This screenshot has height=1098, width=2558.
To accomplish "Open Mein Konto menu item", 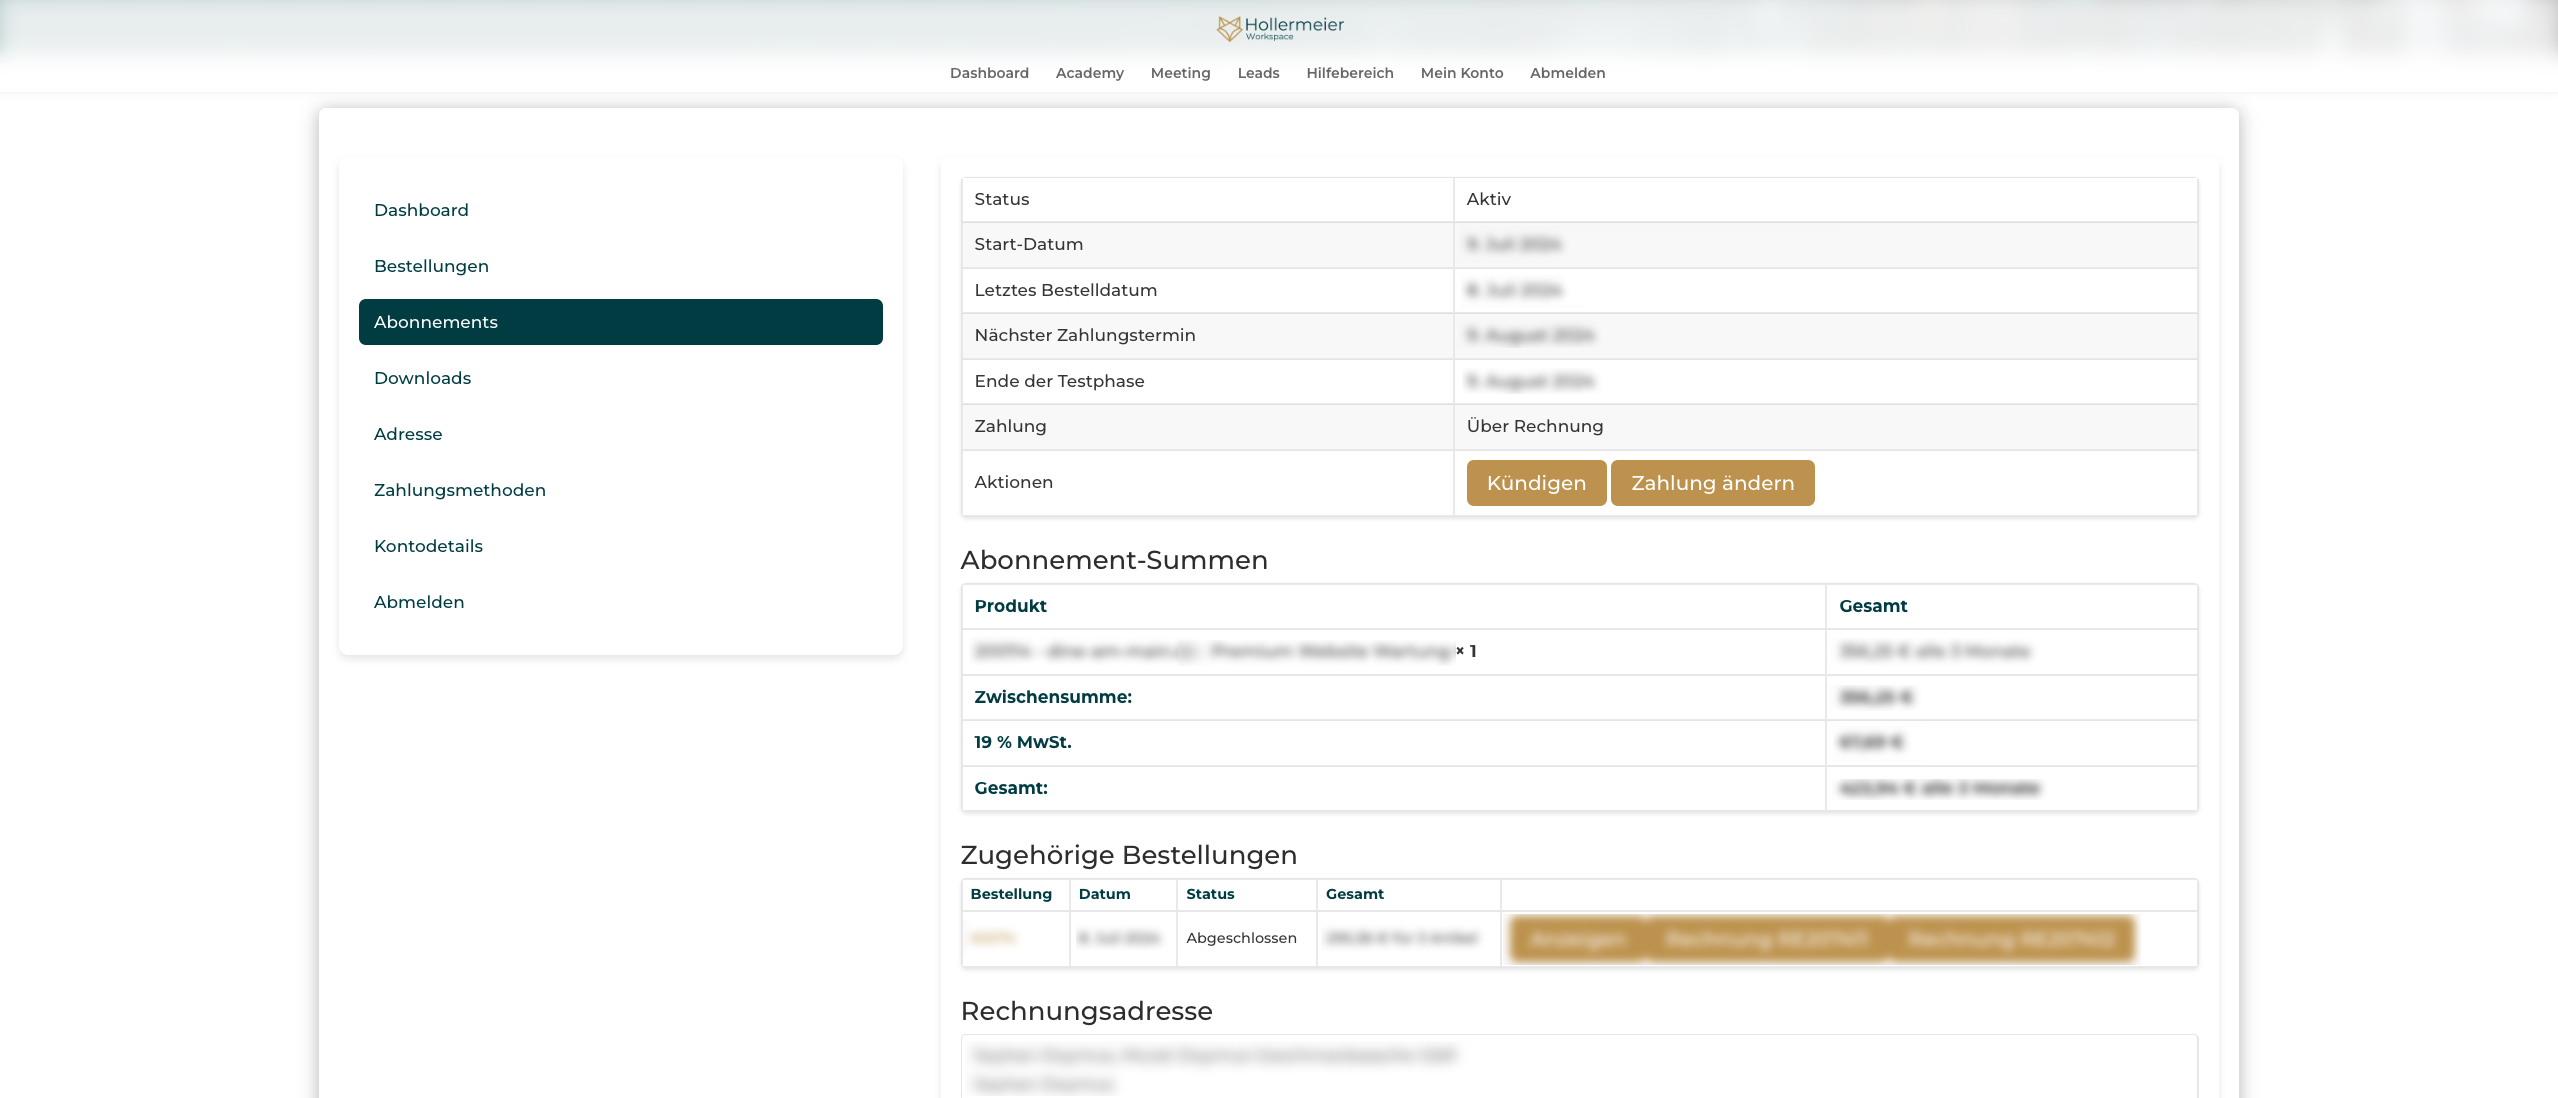I will pos(1461,73).
